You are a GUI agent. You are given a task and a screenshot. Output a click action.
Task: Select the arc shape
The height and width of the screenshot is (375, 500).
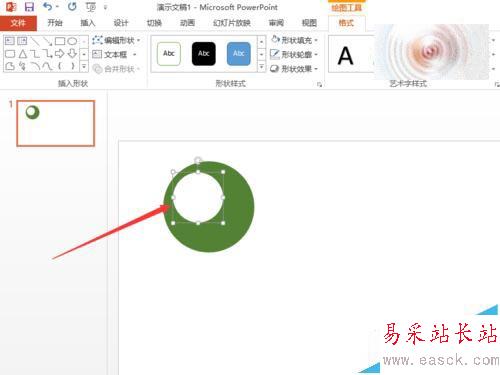[35, 66]
